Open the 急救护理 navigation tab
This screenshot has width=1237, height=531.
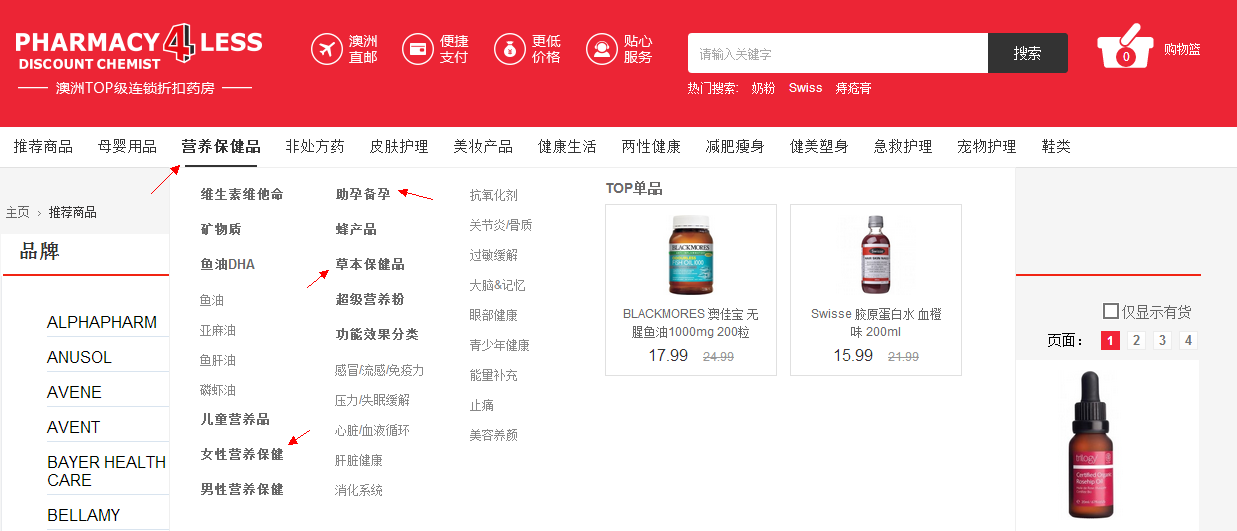(903, 147)
